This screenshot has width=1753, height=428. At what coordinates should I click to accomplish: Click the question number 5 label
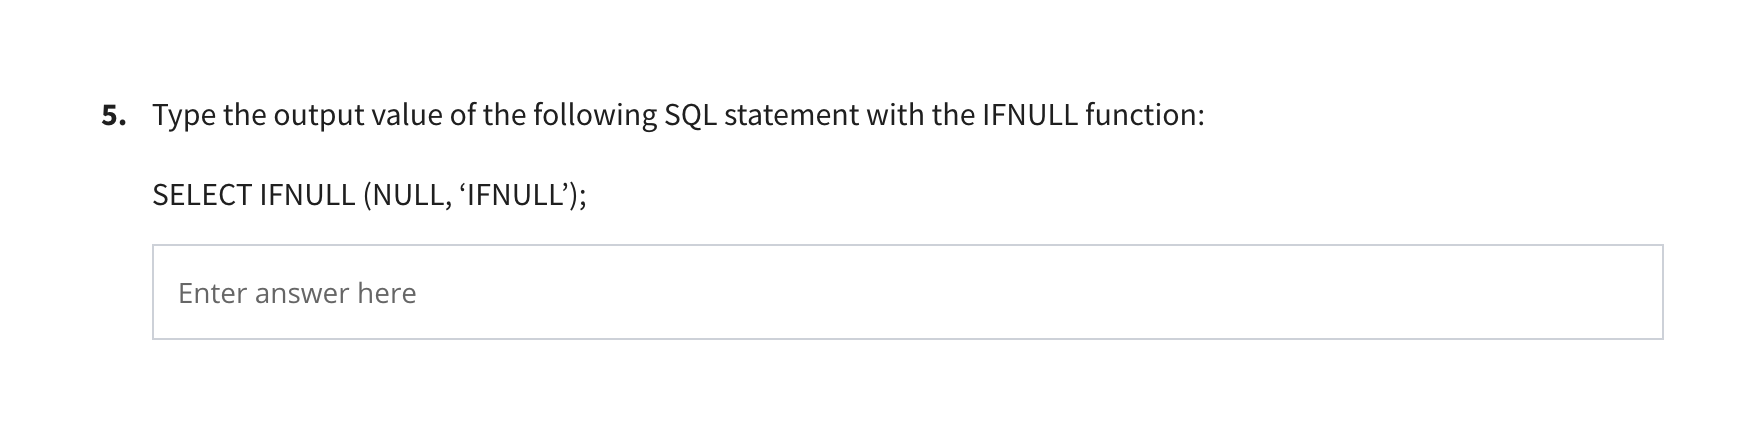(114, 116)
